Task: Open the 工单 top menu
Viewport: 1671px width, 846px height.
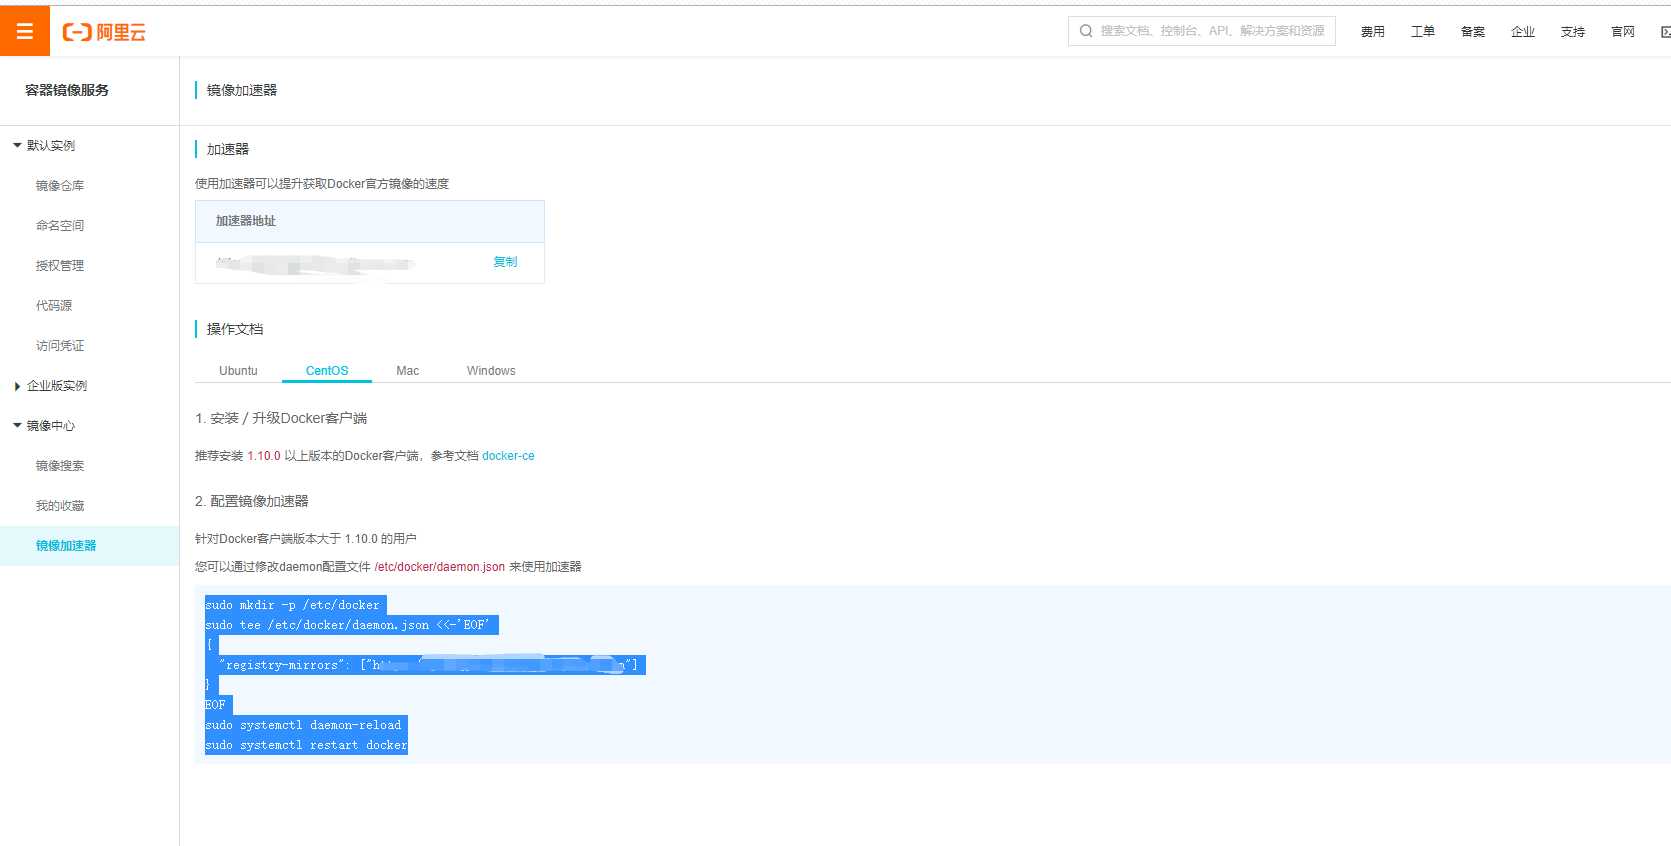Action: (x=1423, y=32)
